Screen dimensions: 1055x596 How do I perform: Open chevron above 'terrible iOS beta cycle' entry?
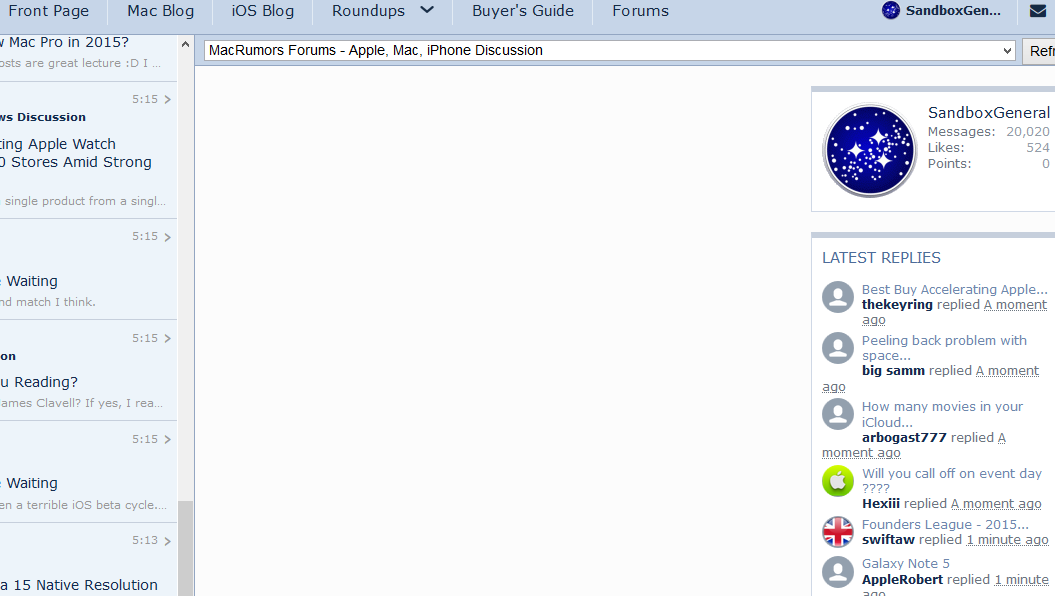pos(168,439)
